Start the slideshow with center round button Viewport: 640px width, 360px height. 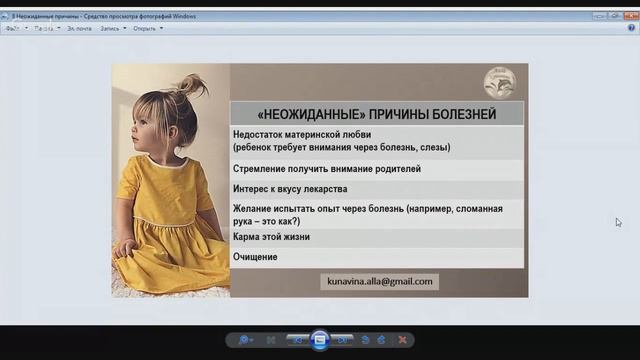[x=320, y=340]
